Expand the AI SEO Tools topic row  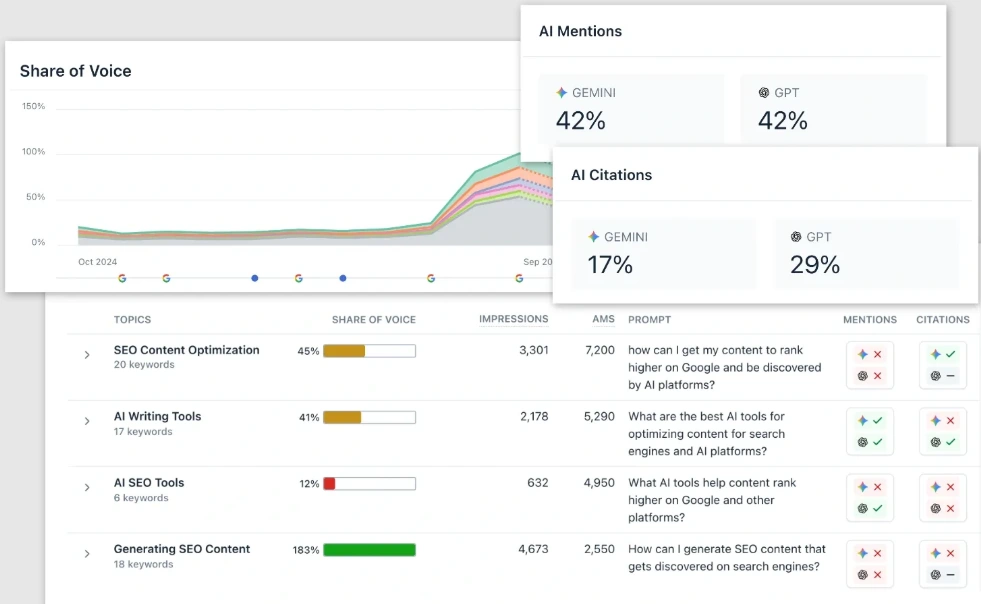(x=87, y=487)
